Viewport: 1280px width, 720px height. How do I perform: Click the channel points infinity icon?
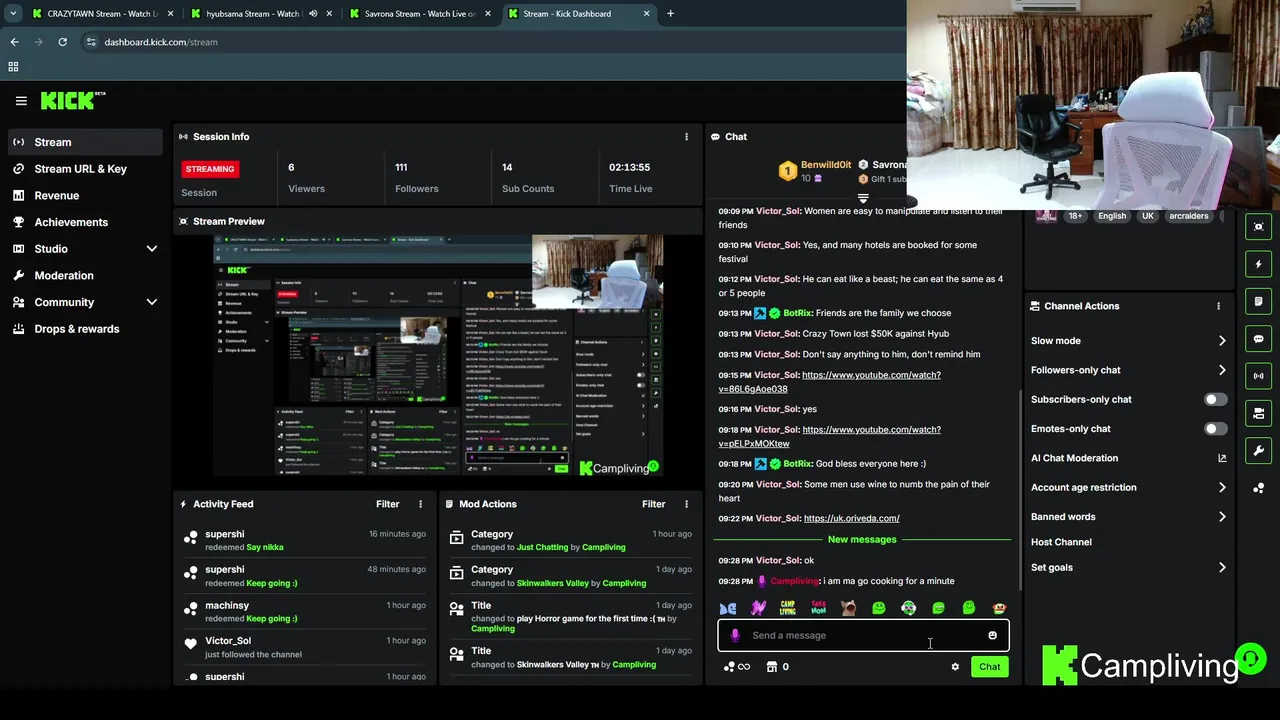[737, 667]
